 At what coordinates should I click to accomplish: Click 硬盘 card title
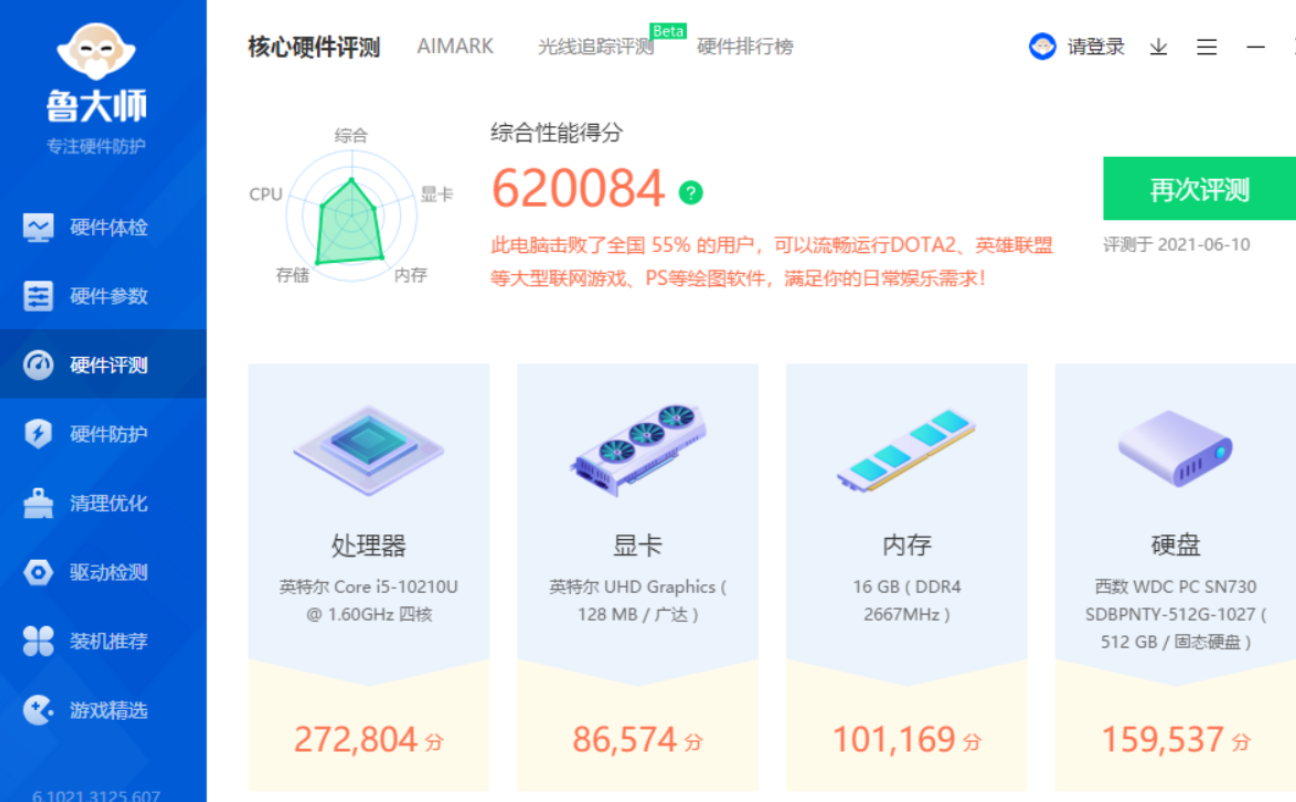click(1176, 545)
